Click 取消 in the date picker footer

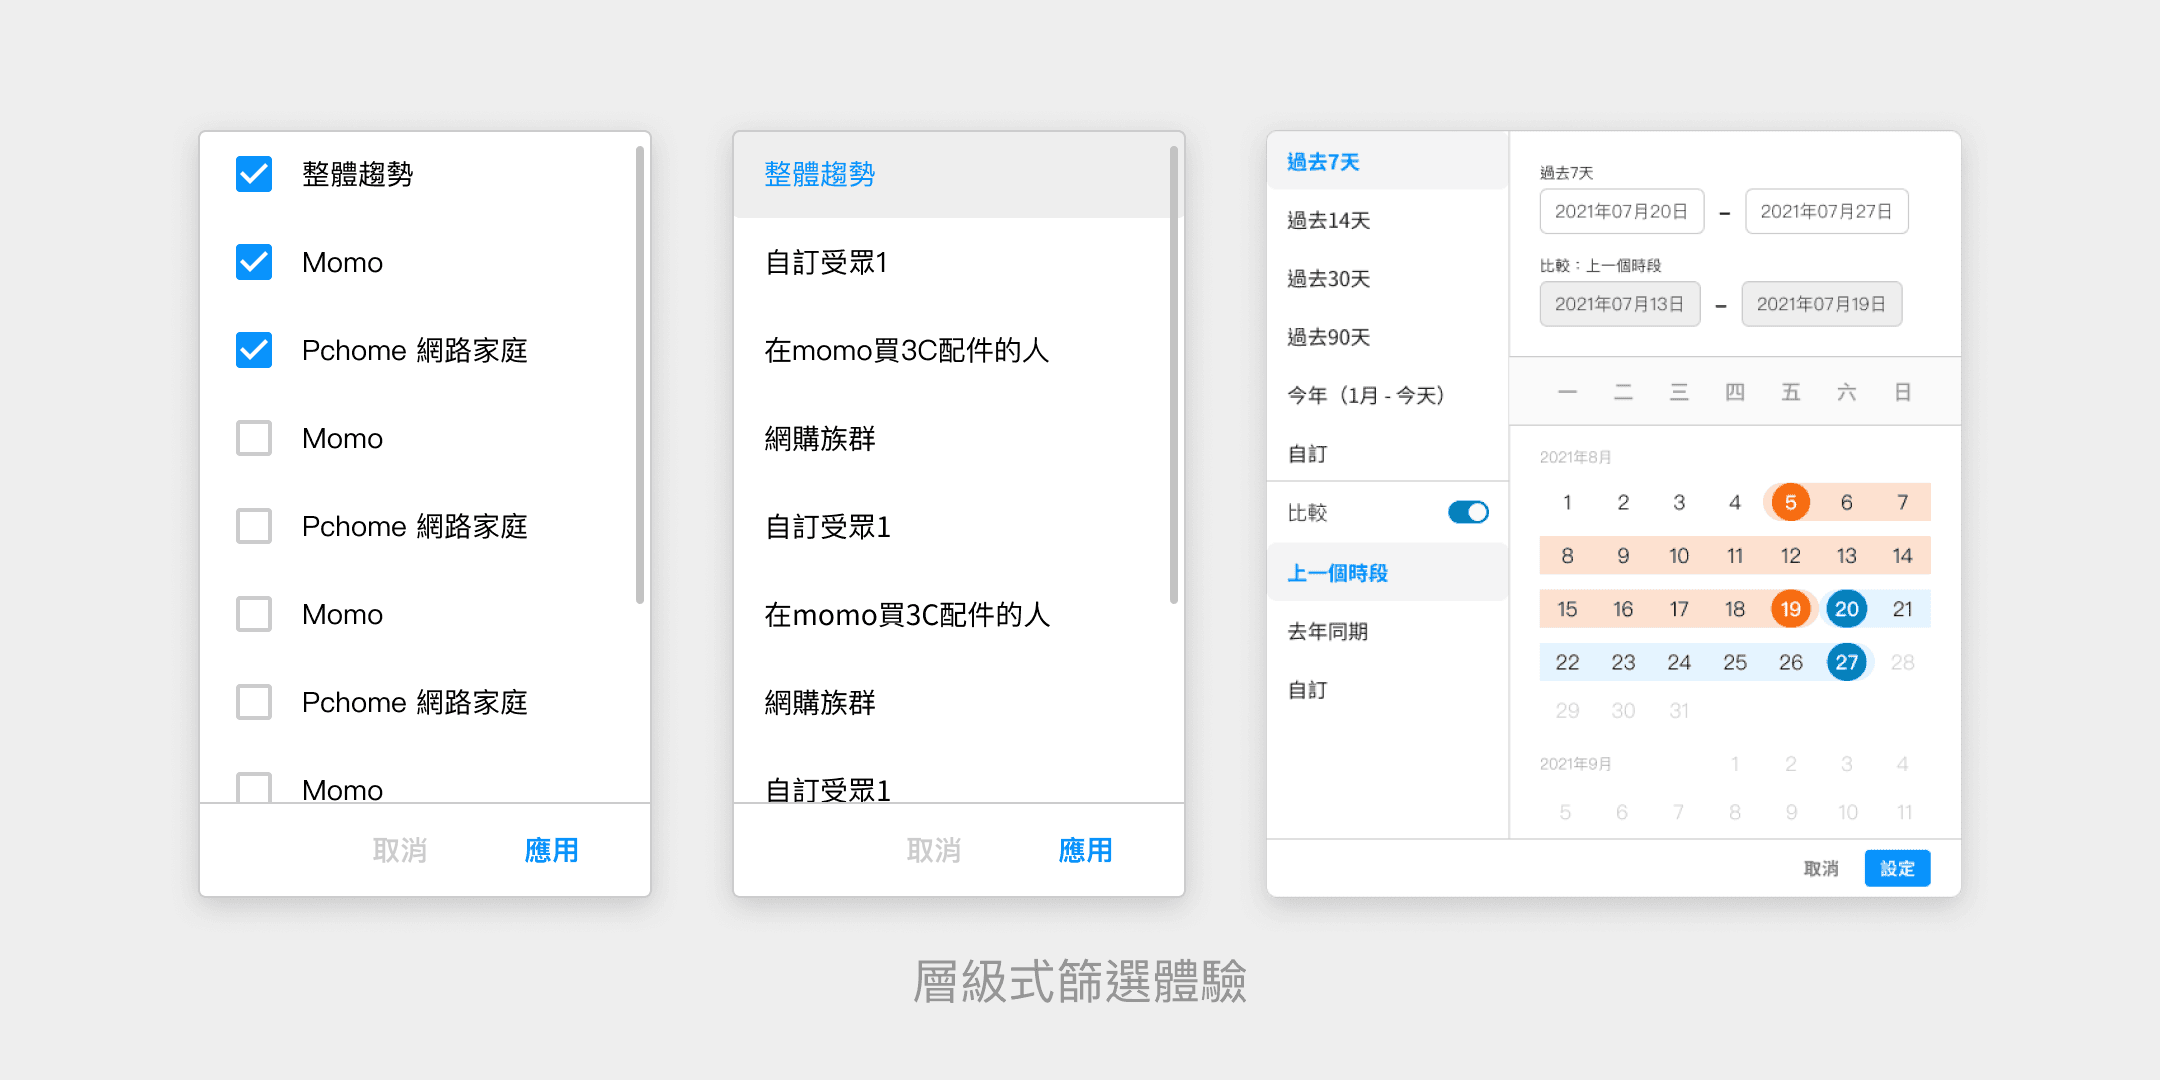click(x=1820, y=868)
